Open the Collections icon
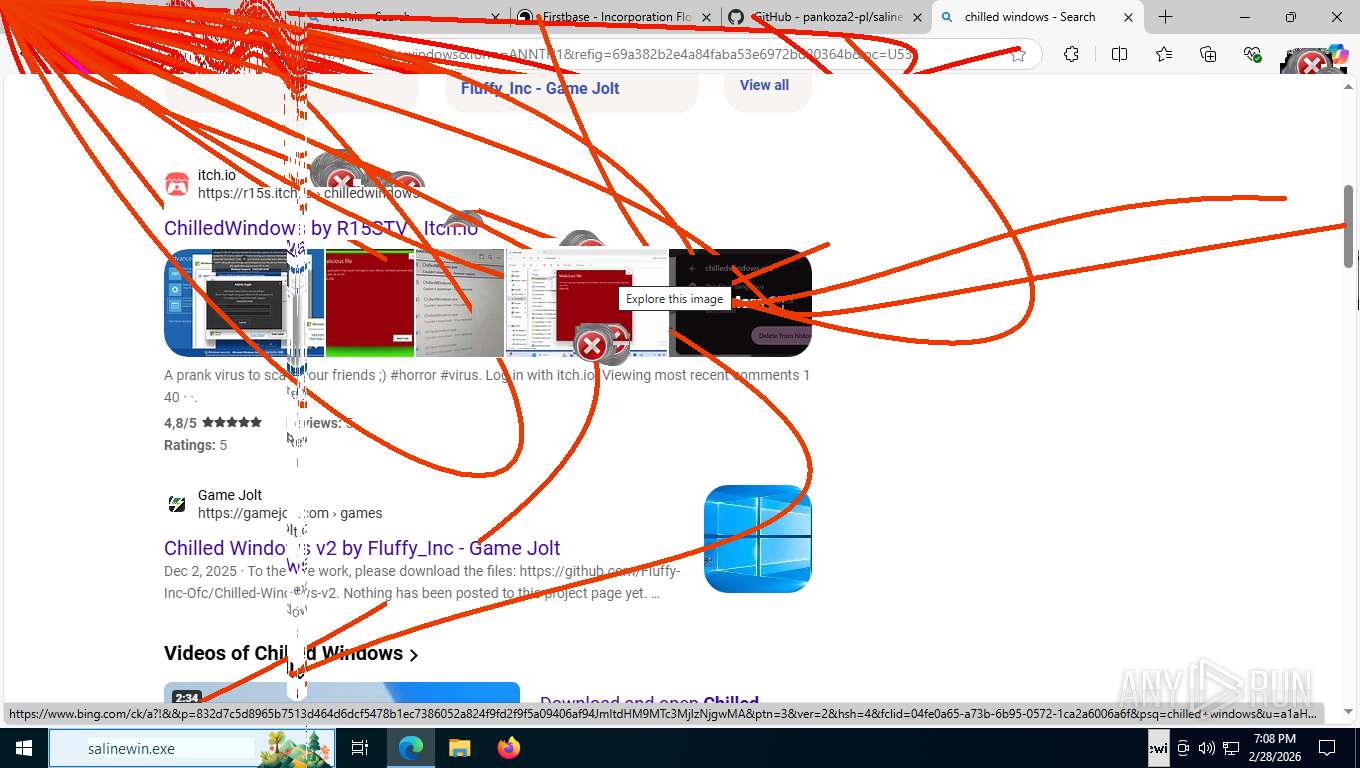This screenshot has height=768, width=1360. tap(1208, 55)
